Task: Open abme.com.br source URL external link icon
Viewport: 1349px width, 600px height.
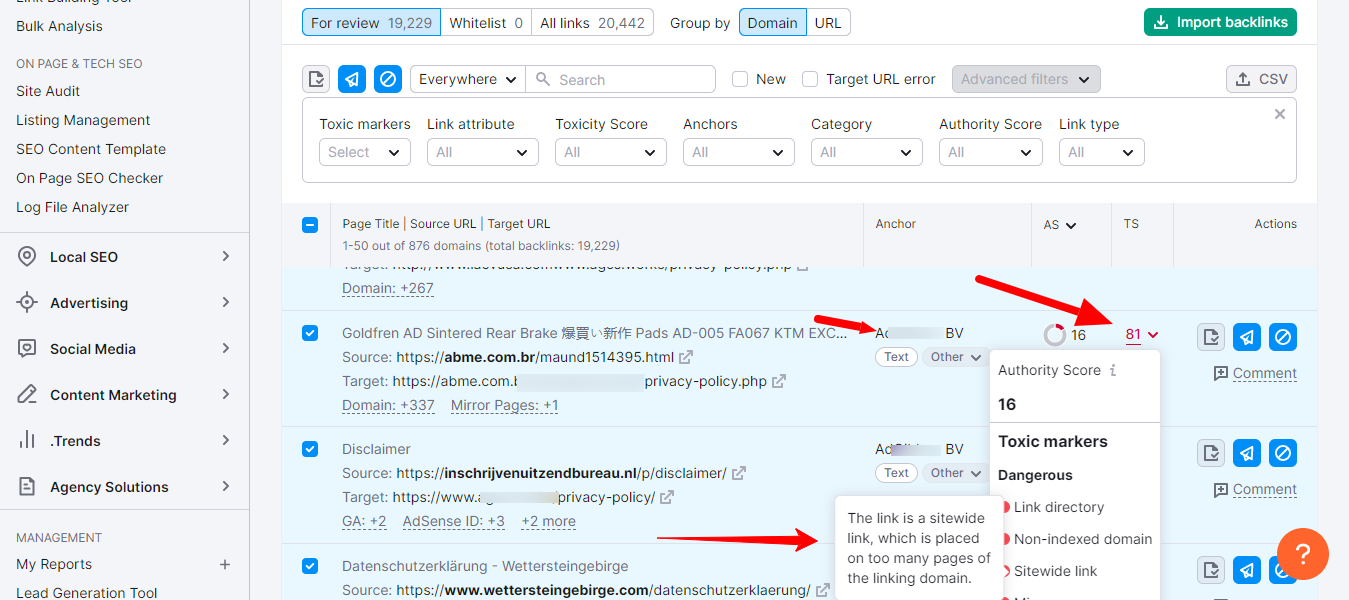Action: click(x=686, y=357)
